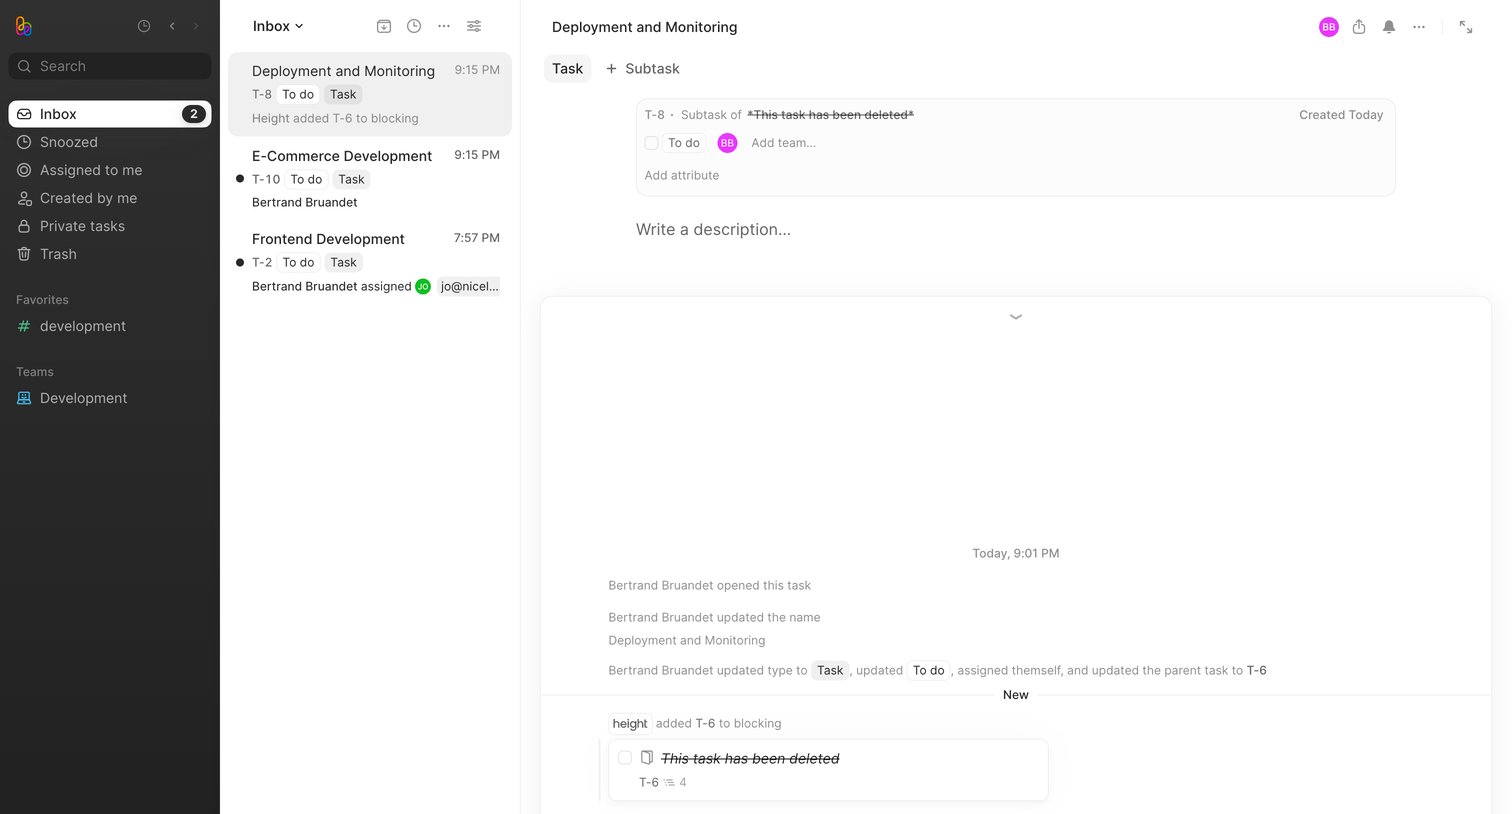Click unread dot on E-Commerce Development
The height and width of the screenshot is (814, 1512).
click(x=240, y=179)
